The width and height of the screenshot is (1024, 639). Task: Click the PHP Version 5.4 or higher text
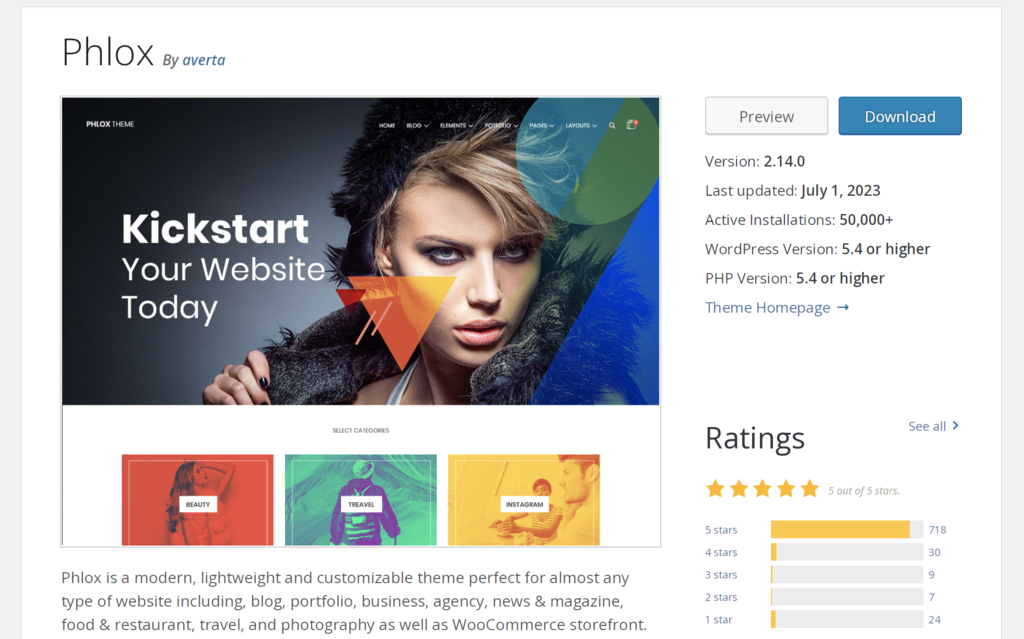pos(795,278)
